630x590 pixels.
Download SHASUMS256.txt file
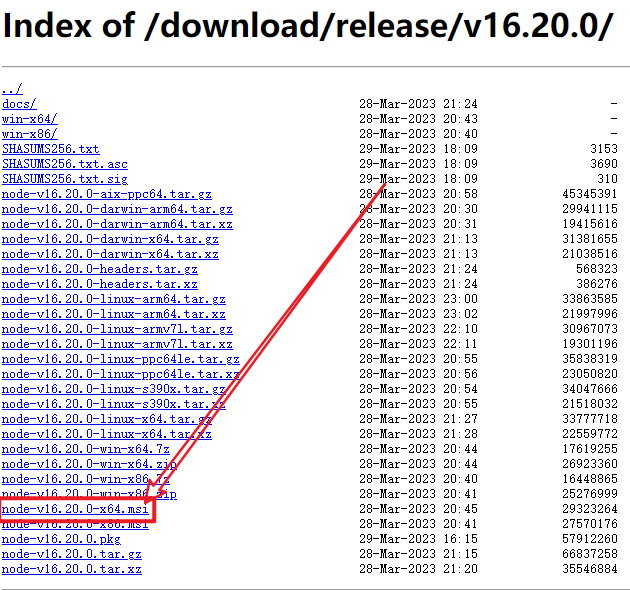[x=50, y=149]
